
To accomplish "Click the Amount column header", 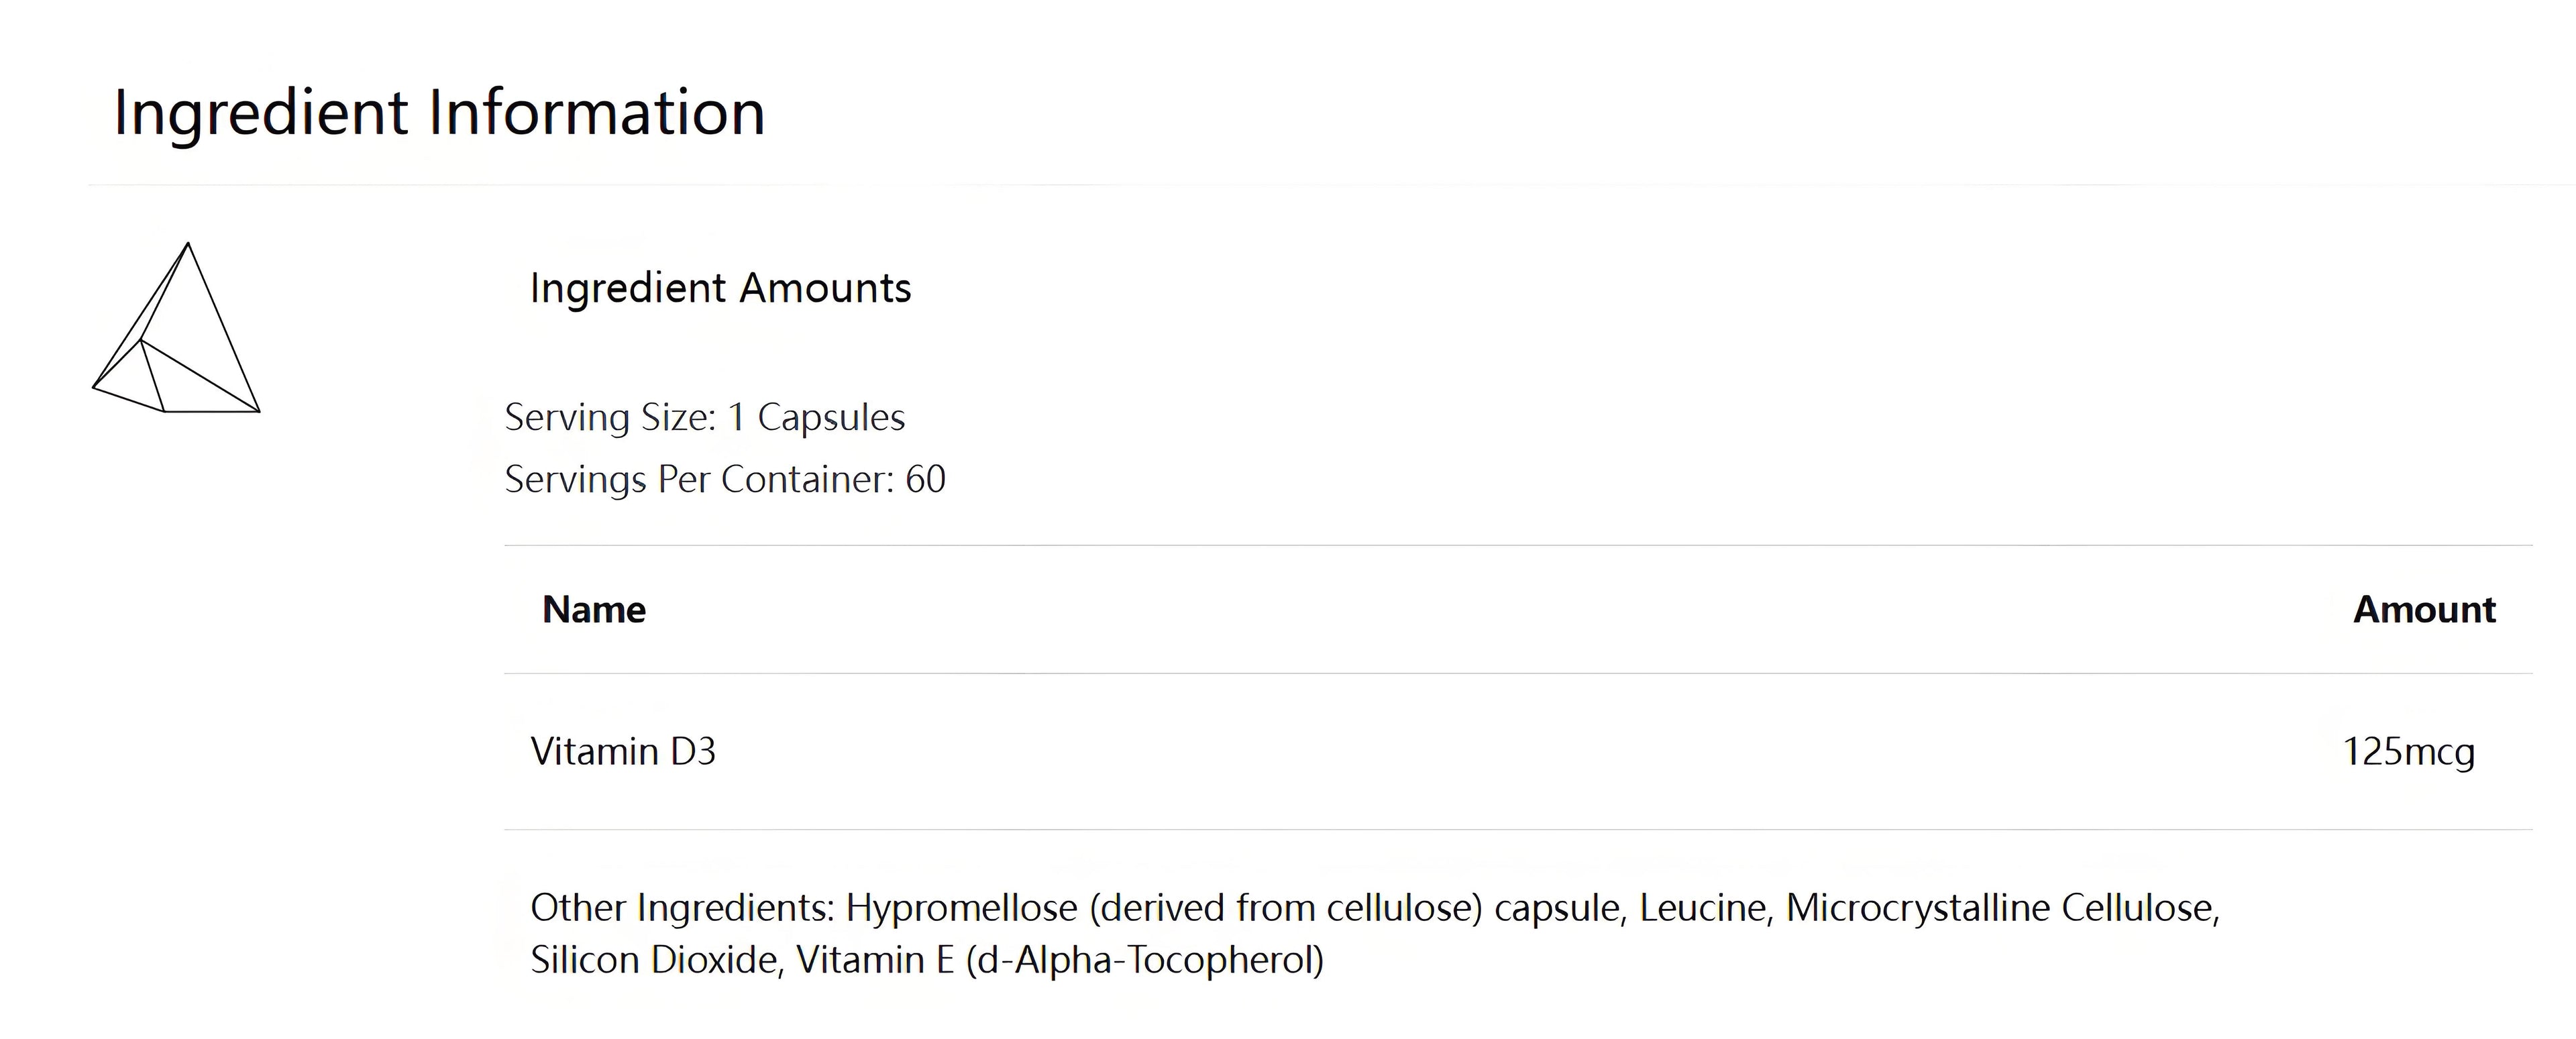I will click(x=2424, y=609).
